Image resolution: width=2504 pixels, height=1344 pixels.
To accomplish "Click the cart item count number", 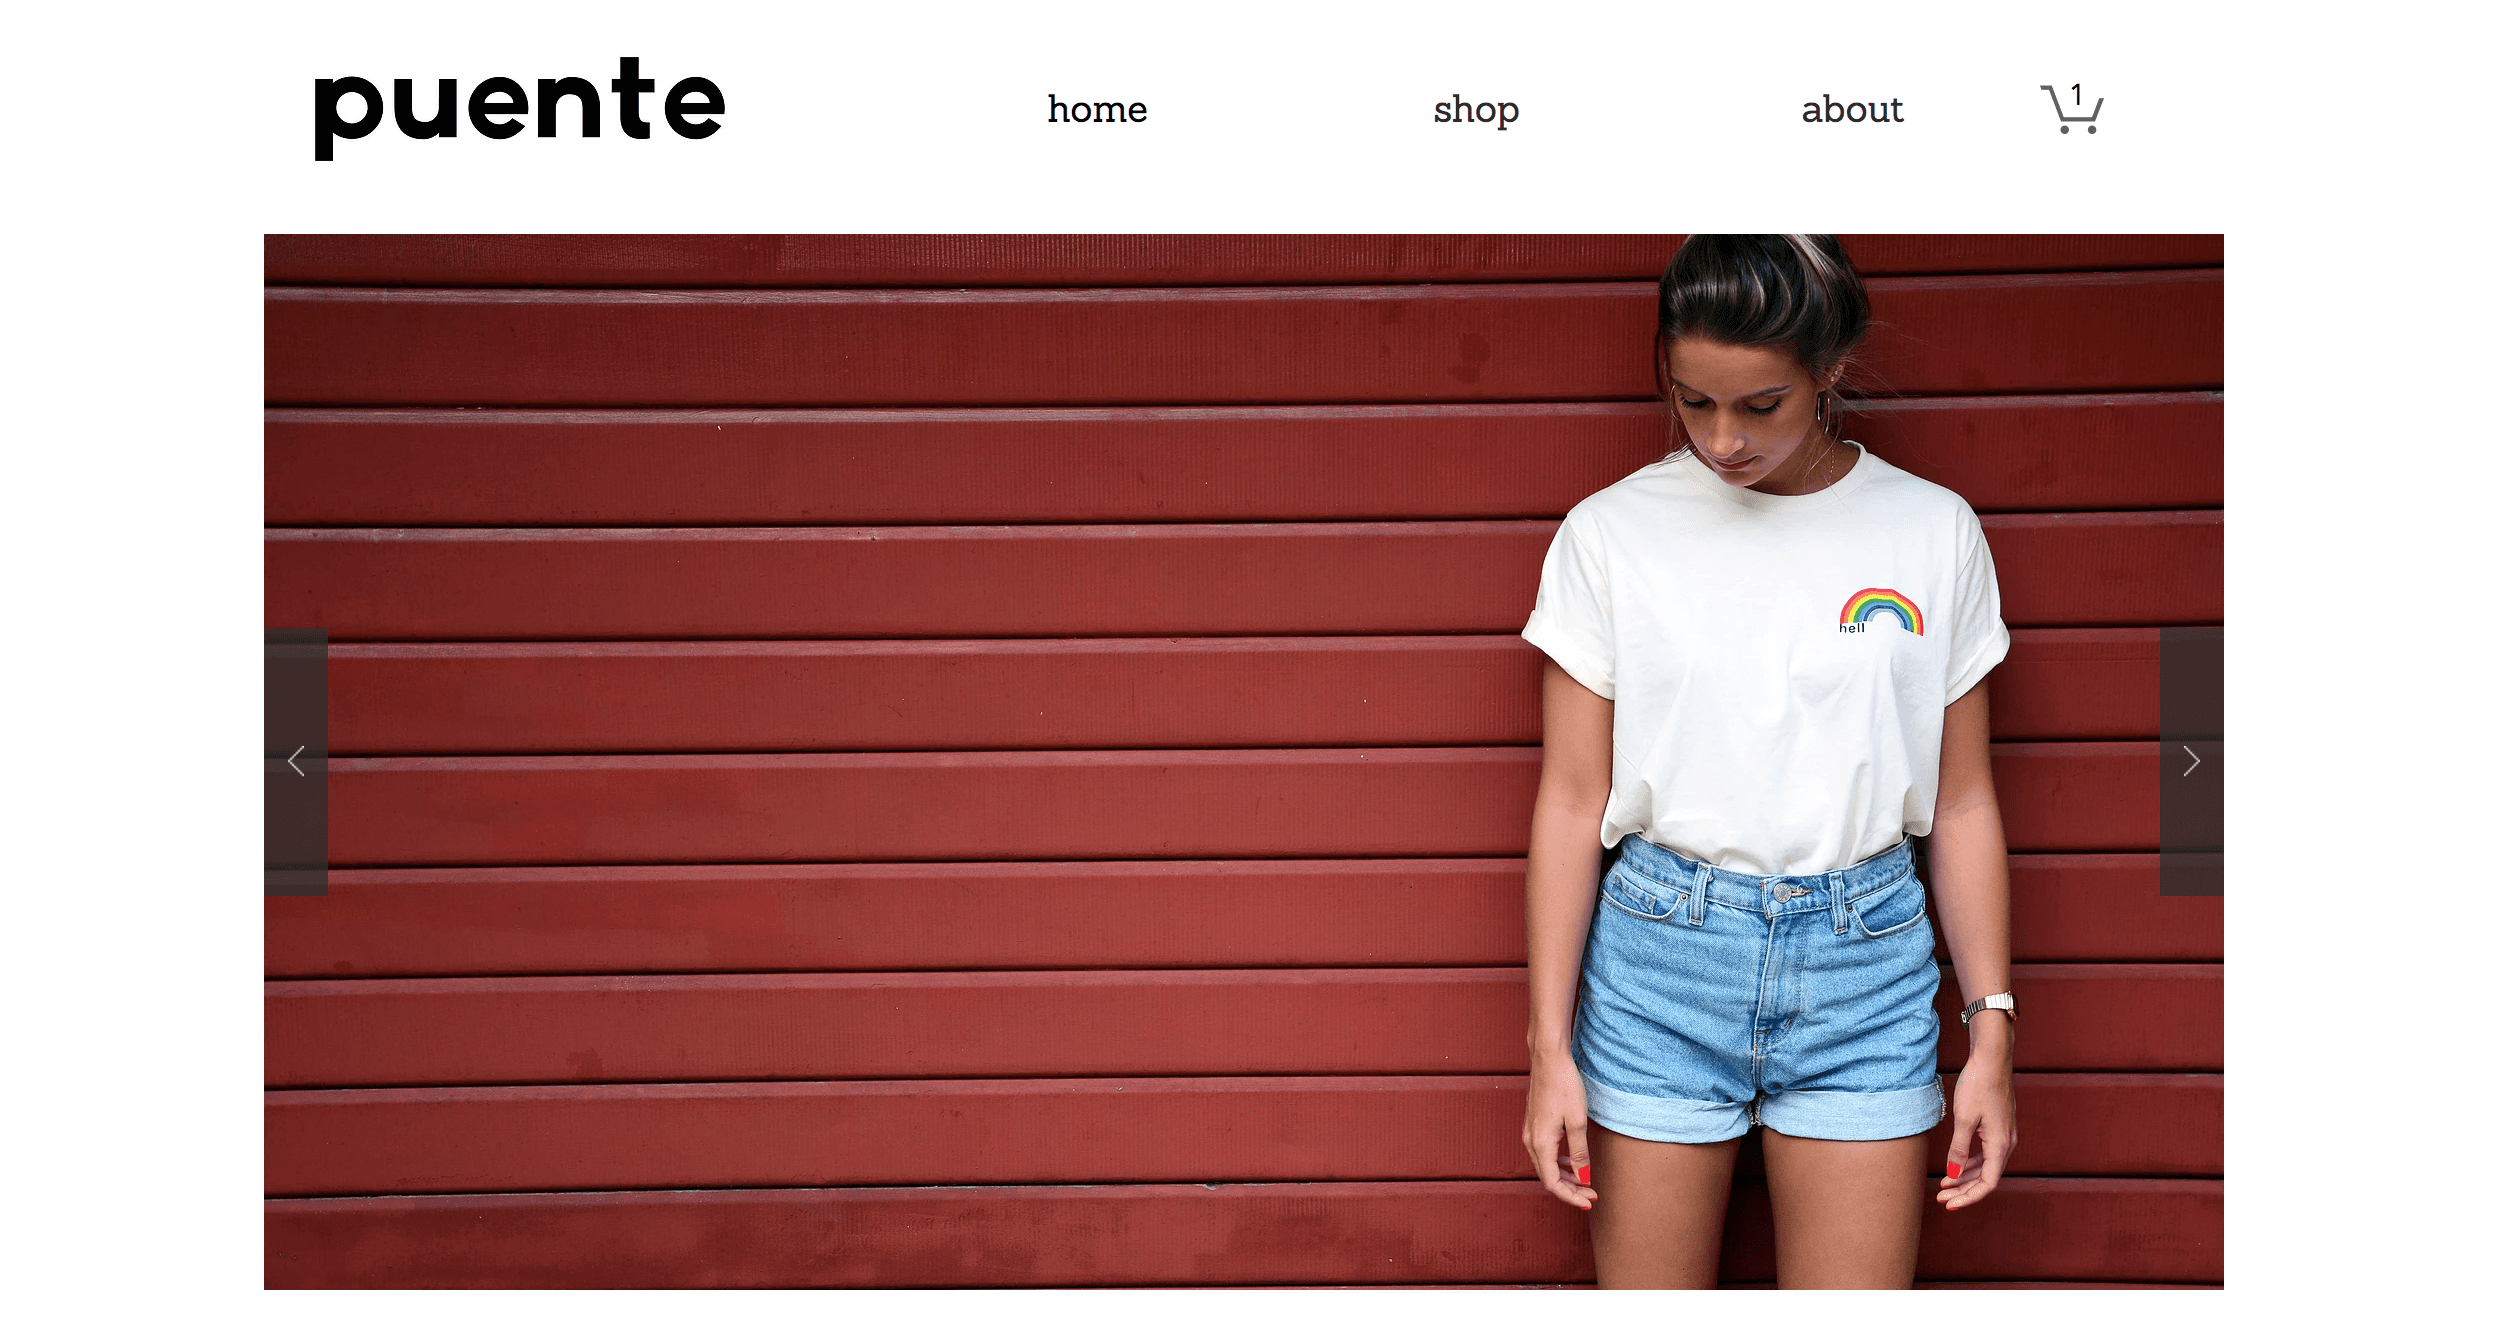I will coord(2077,95).
